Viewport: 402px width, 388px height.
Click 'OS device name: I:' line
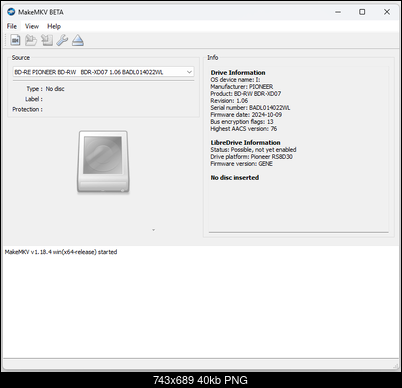(235, 80)
